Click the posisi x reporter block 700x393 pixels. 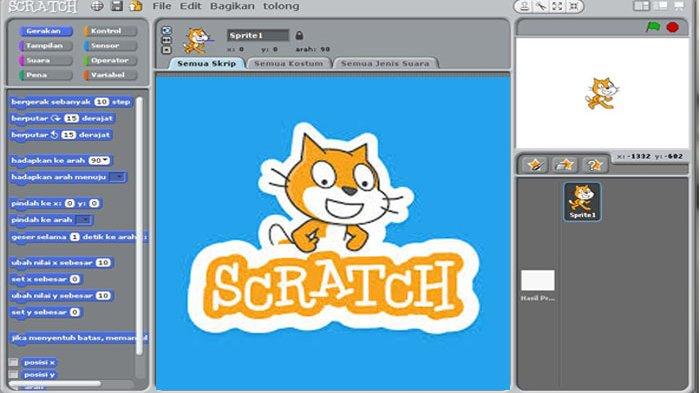click(x=39, y=362)
